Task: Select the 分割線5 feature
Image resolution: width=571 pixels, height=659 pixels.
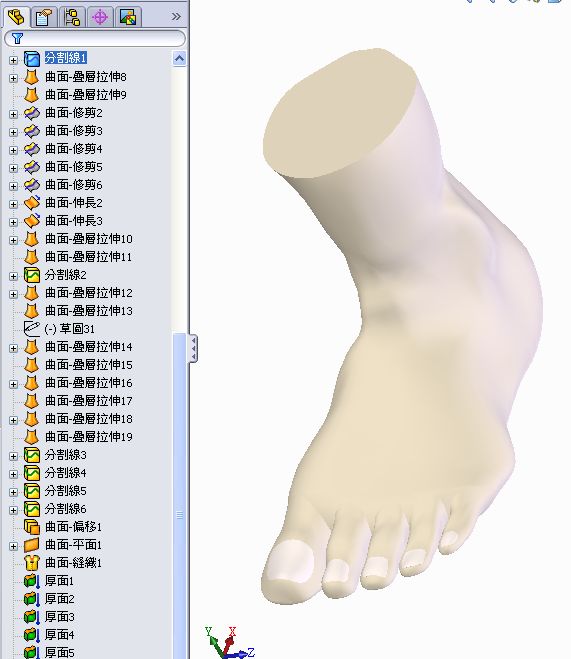Action: click(x=66, y=490)
